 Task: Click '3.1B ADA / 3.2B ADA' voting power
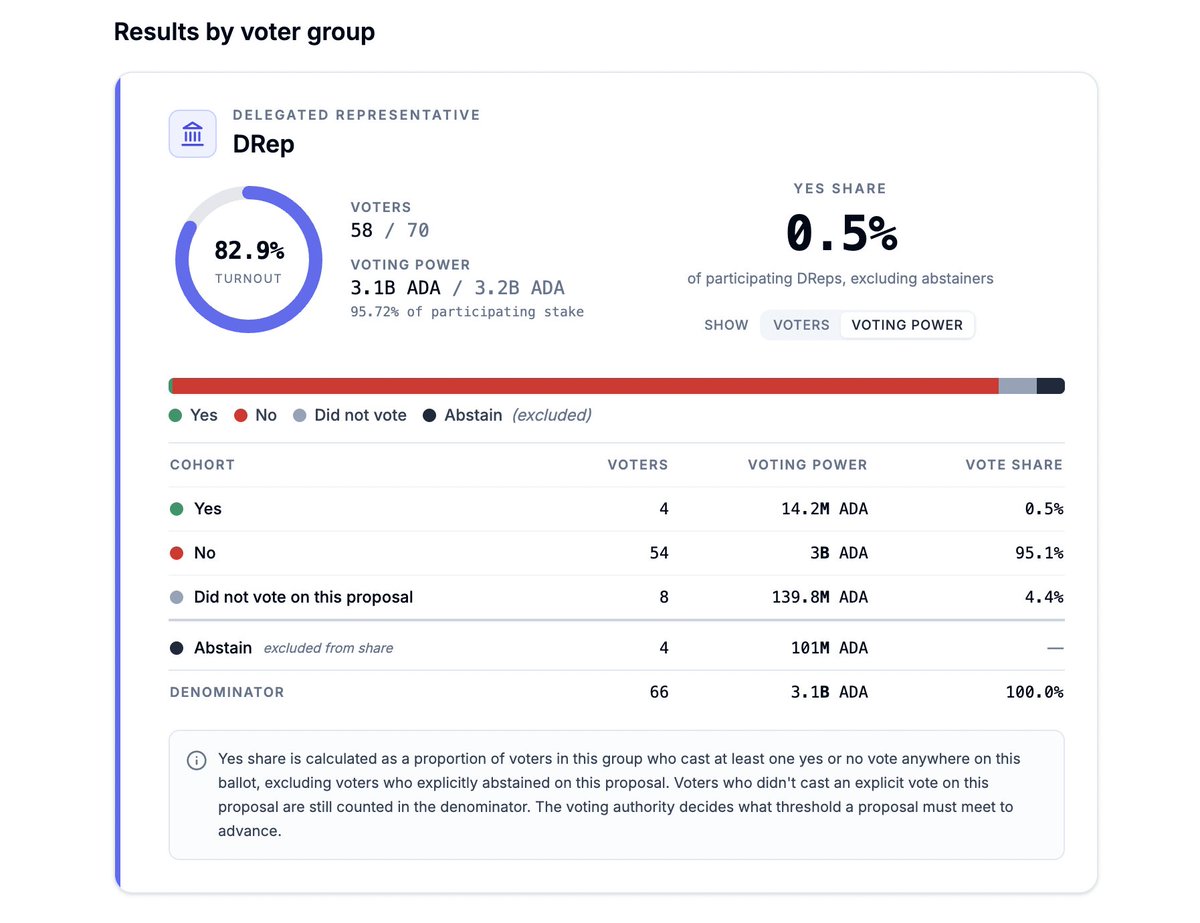click(458, 288)
